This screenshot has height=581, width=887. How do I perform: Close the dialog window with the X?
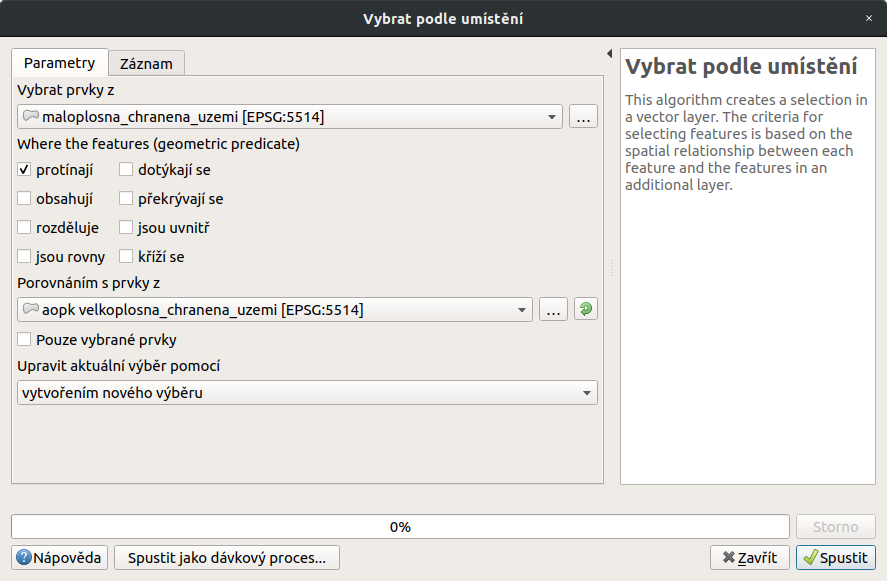tap(869, 18)
